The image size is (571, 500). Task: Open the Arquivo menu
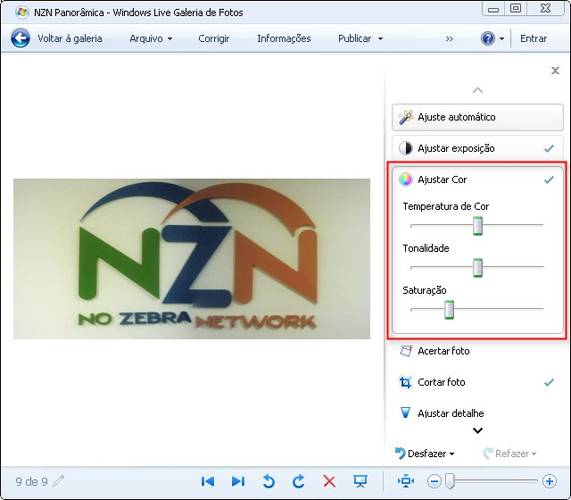(x=150, y=39)
